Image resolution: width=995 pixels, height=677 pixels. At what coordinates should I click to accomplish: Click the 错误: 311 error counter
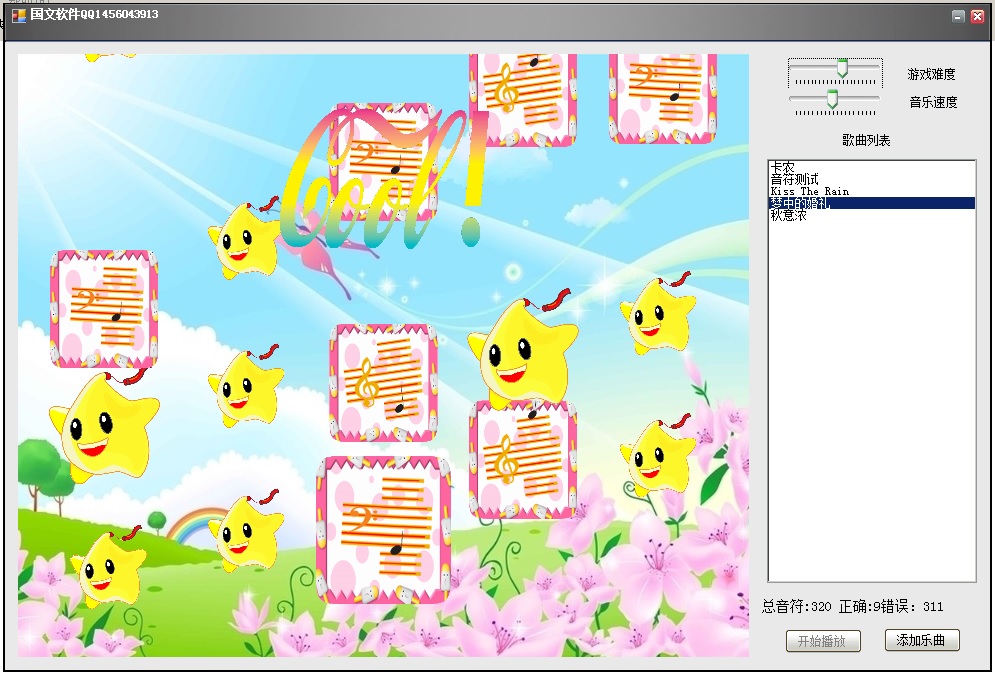coord(913,607)
